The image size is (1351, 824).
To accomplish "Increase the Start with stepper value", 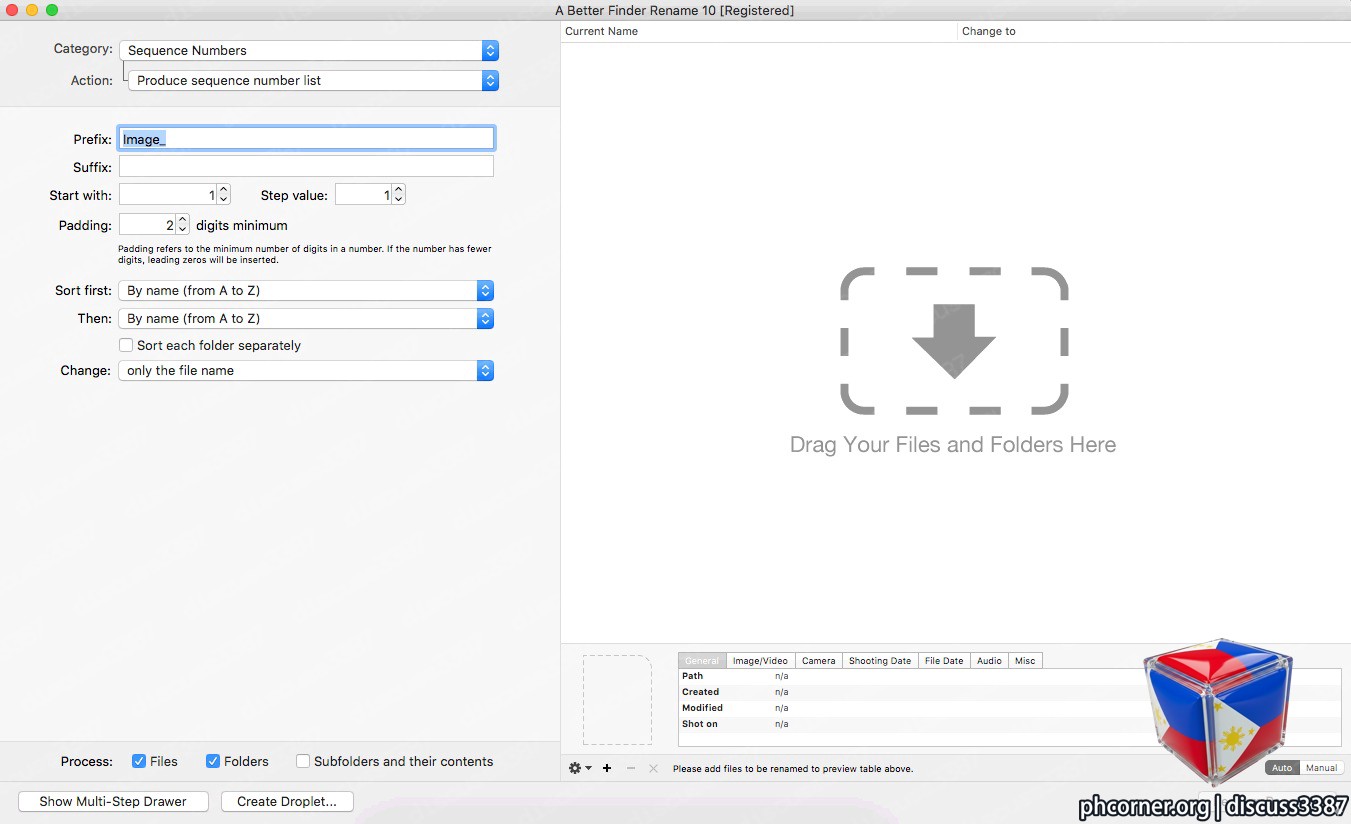I will point(223,190).
